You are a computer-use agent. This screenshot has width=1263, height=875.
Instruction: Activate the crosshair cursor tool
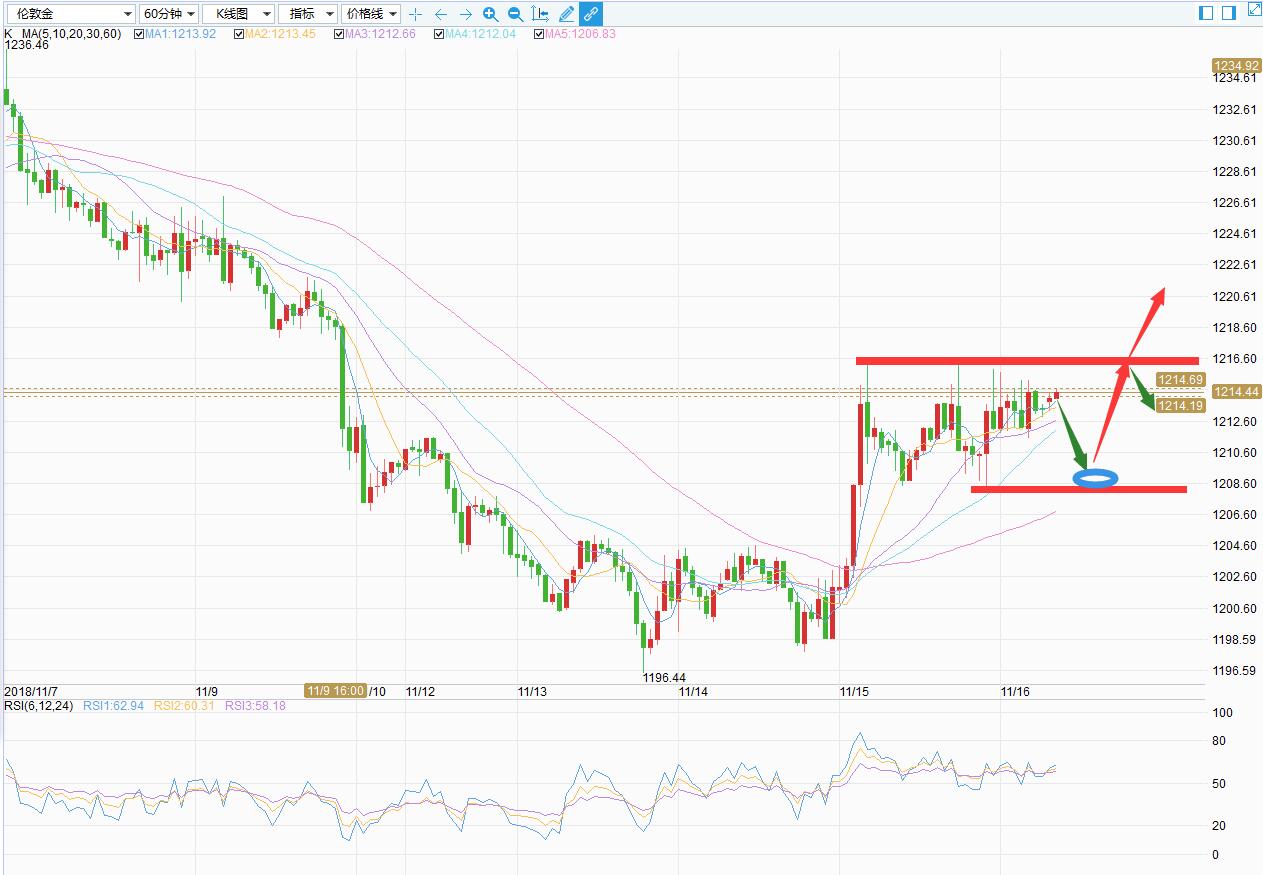point(416,14)
